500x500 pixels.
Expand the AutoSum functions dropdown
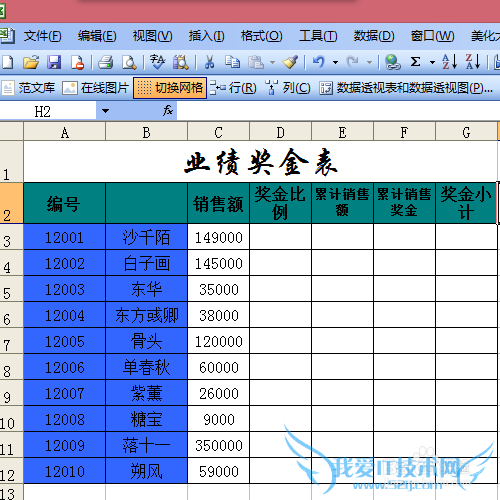[x=432, y=63]
